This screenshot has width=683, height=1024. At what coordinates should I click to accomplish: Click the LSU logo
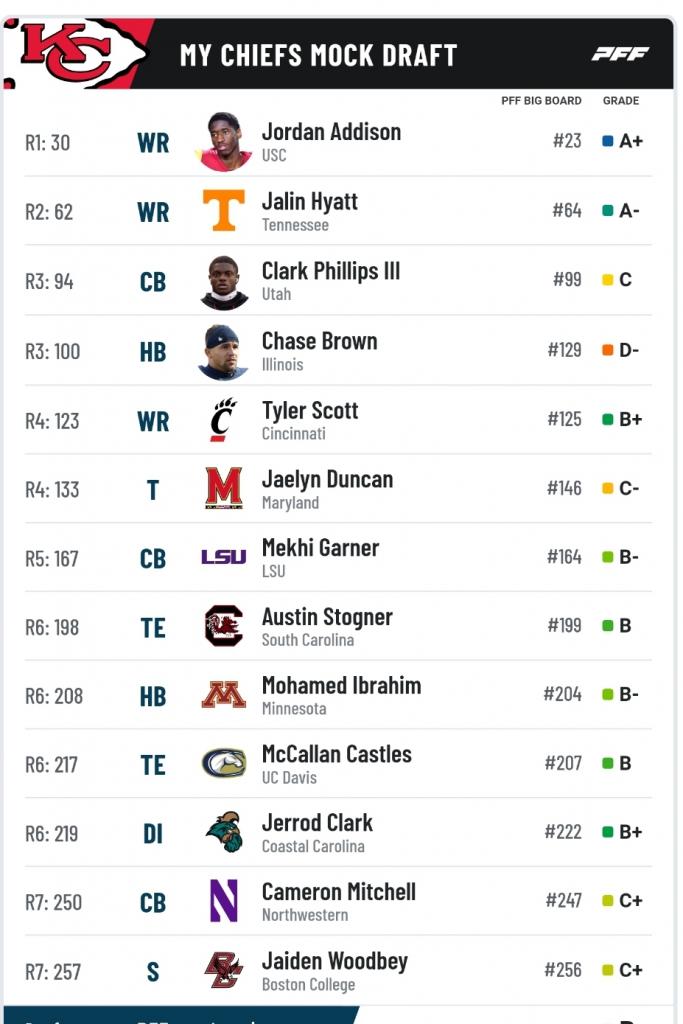tap(223, 556)
